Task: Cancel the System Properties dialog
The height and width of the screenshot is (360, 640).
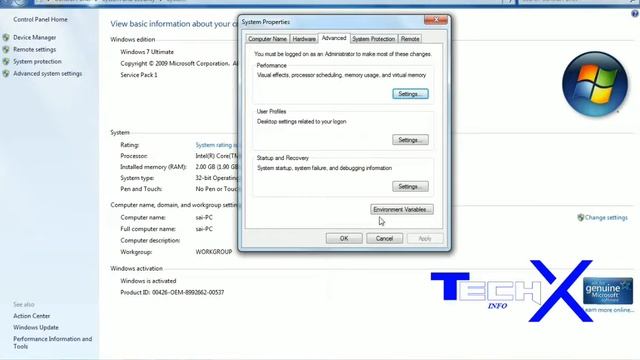Action: [x=384, y=238]
